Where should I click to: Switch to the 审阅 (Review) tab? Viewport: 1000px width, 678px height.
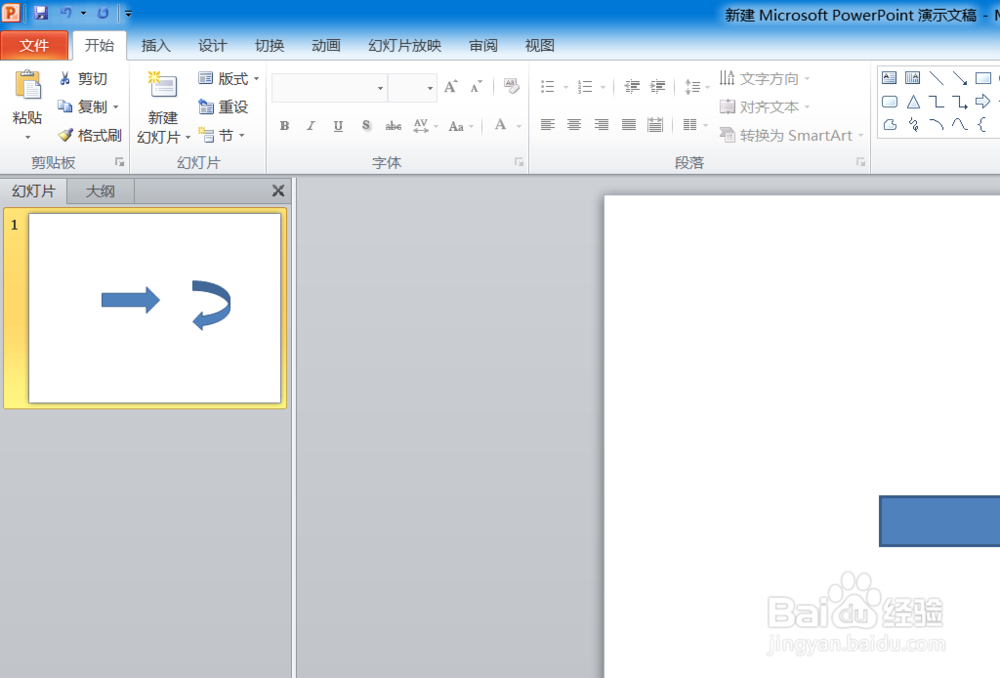point(483,45)
